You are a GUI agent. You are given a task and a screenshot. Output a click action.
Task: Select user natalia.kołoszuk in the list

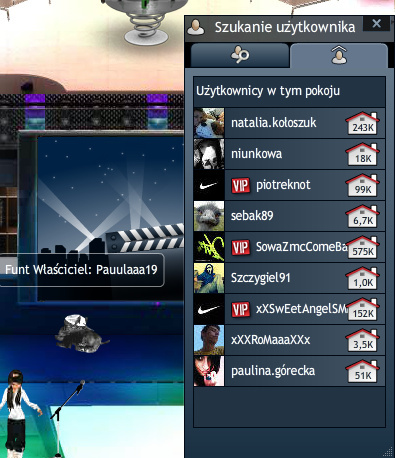289,123
